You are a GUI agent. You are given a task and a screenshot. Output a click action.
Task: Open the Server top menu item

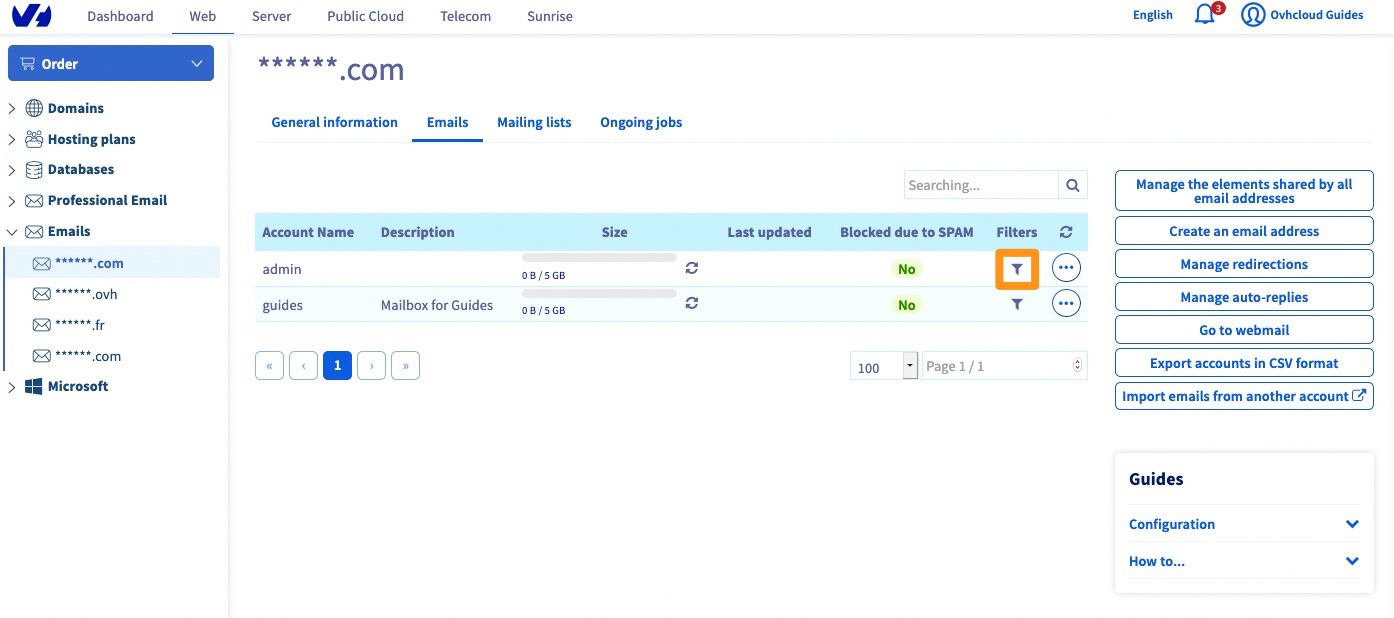(271, 16)
